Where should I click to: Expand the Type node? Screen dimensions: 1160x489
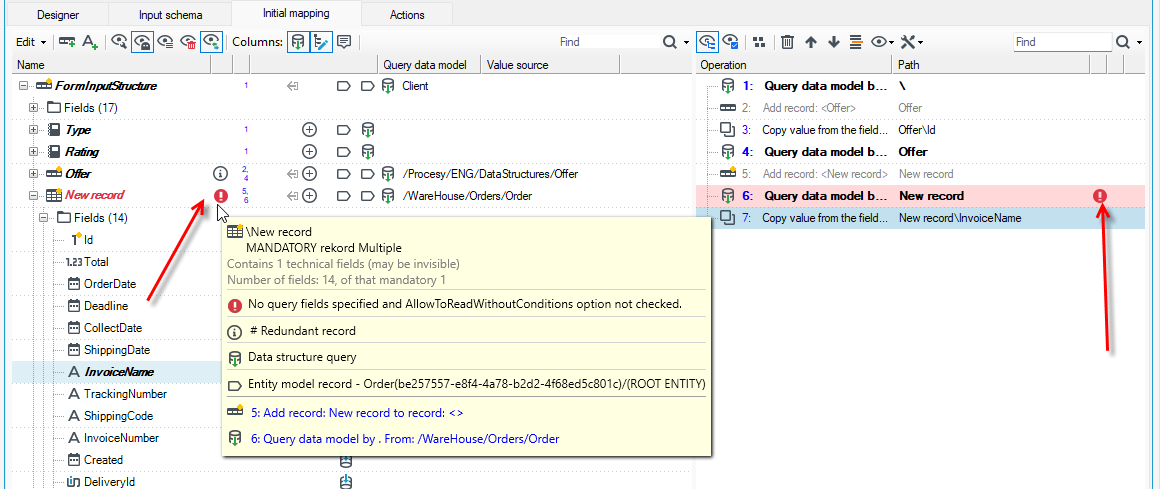coord(33,130)
